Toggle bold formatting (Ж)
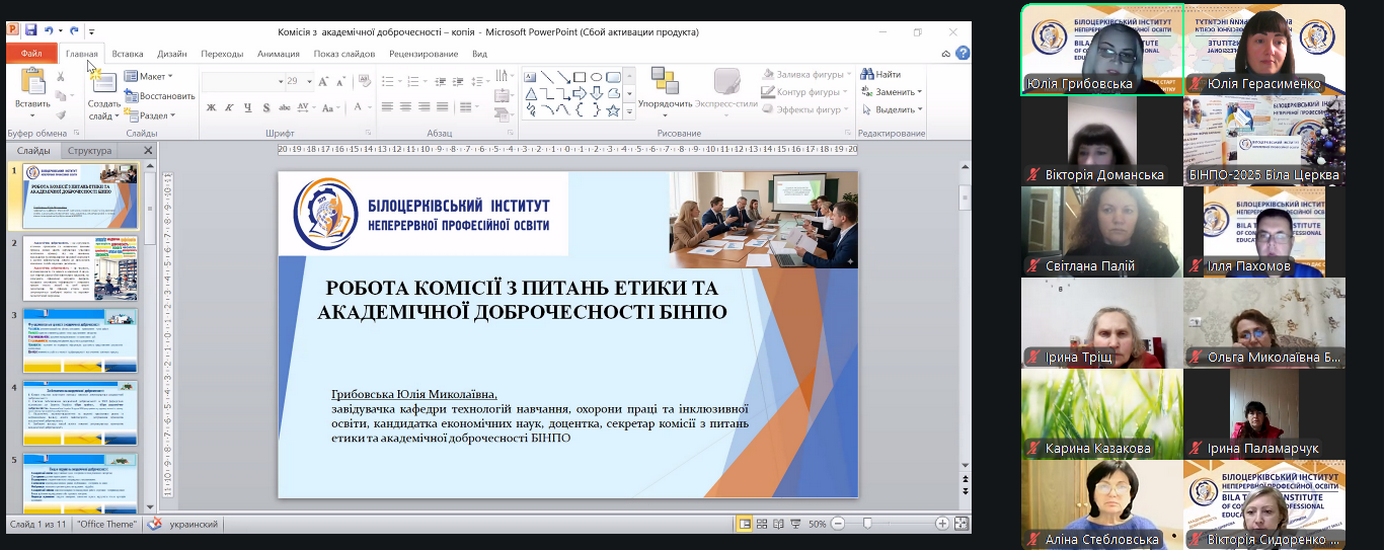1384x550 pixels. pyautogui.click(x=212, y=108)
